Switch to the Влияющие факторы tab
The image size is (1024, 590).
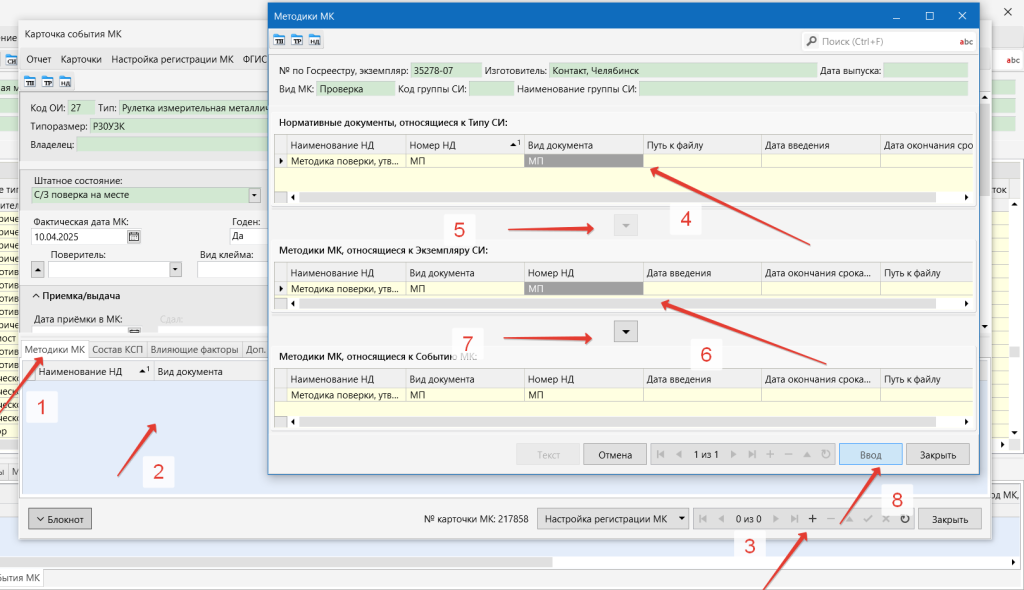pos(194,350)
